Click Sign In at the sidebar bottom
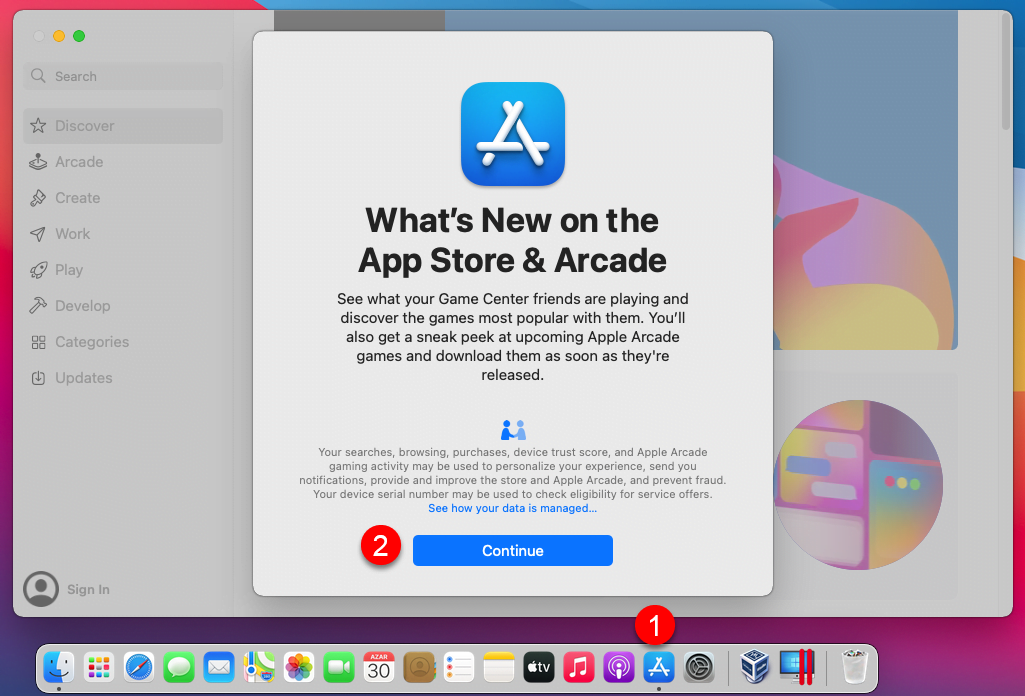The image size is (1025, 696). tap(88, 589)
